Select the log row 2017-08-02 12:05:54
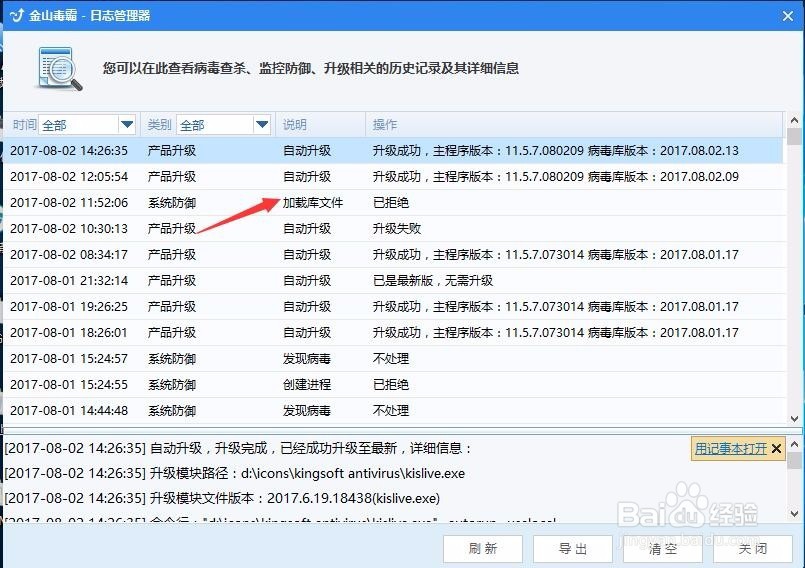Image resolution: width=805 pixels, height=568 pixels. pos(393,177)
